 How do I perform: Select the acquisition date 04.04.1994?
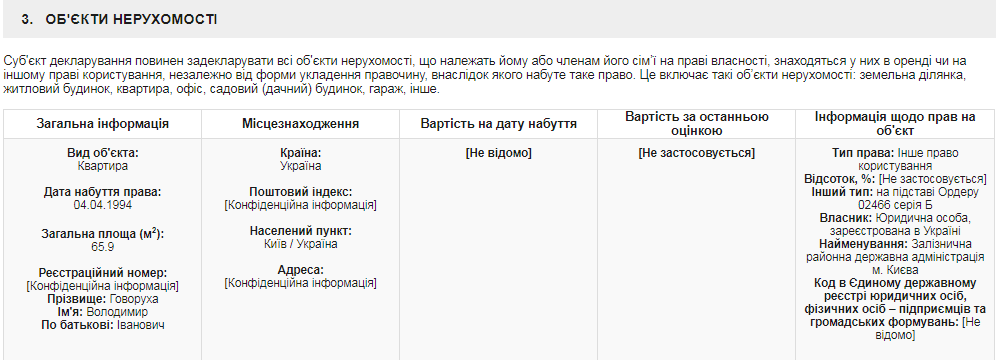click(102, 205)
